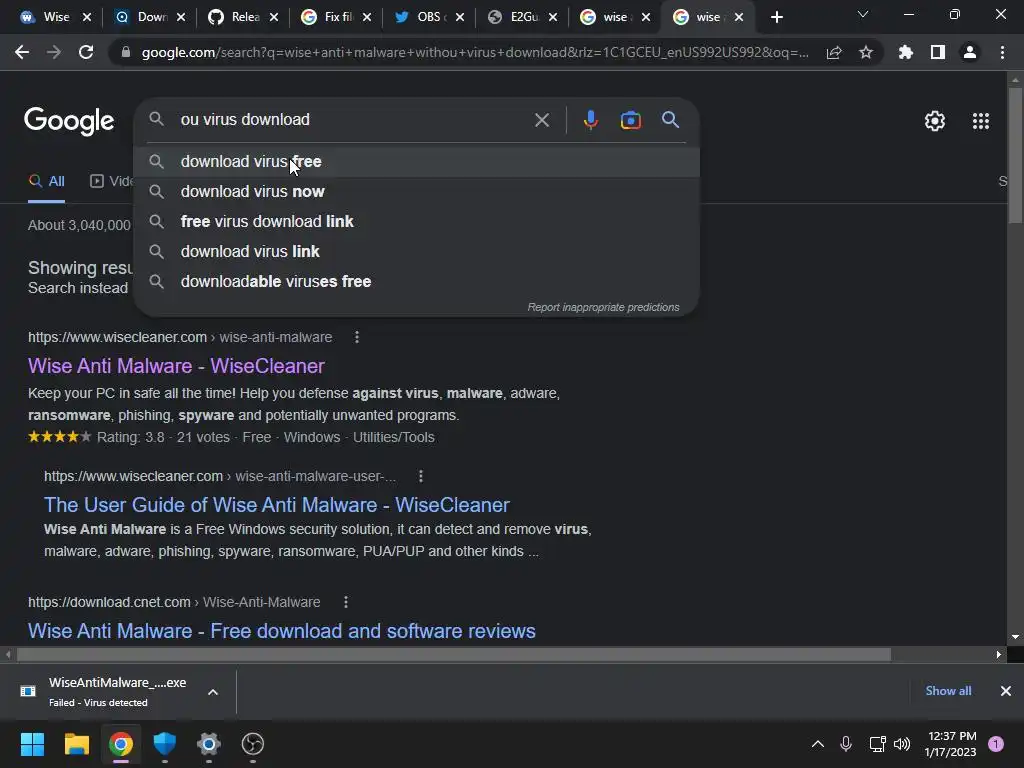The height and width of the screenshot is (768, 1024).
Task: Open the Windows Start menu
Action: tap(32, 744)
